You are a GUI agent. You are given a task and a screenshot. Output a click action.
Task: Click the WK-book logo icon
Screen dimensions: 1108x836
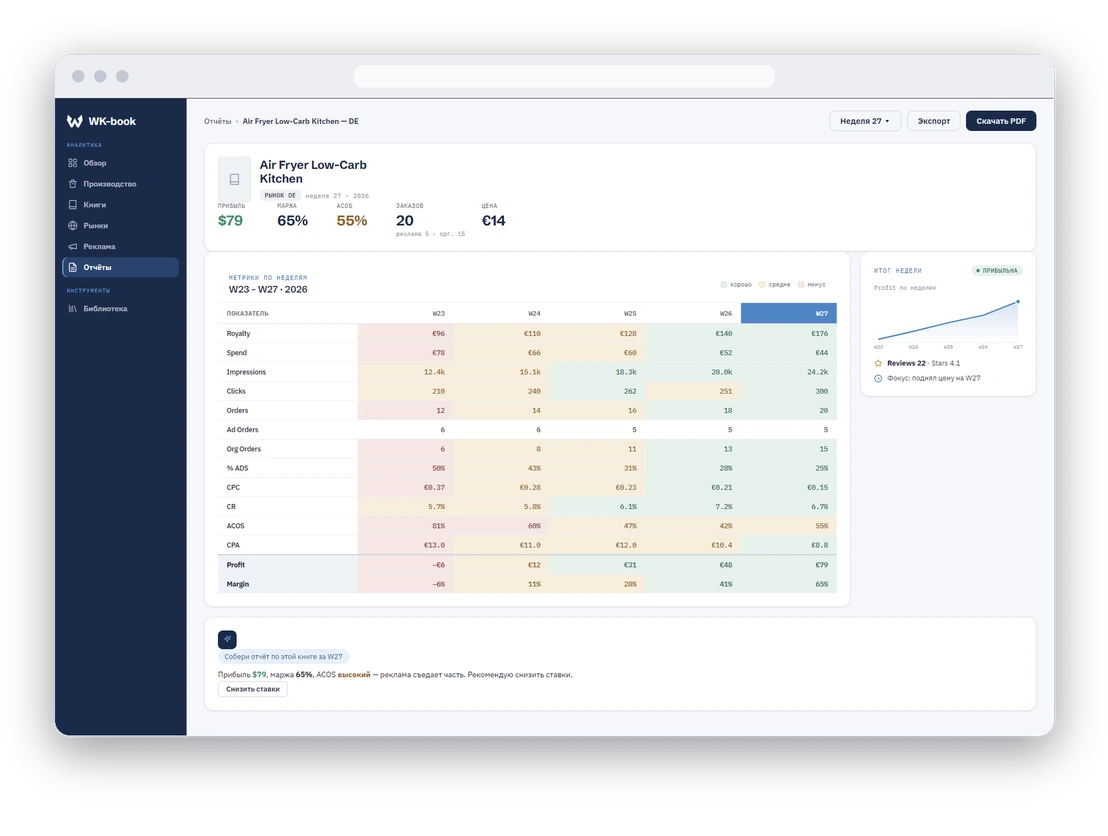74,121
